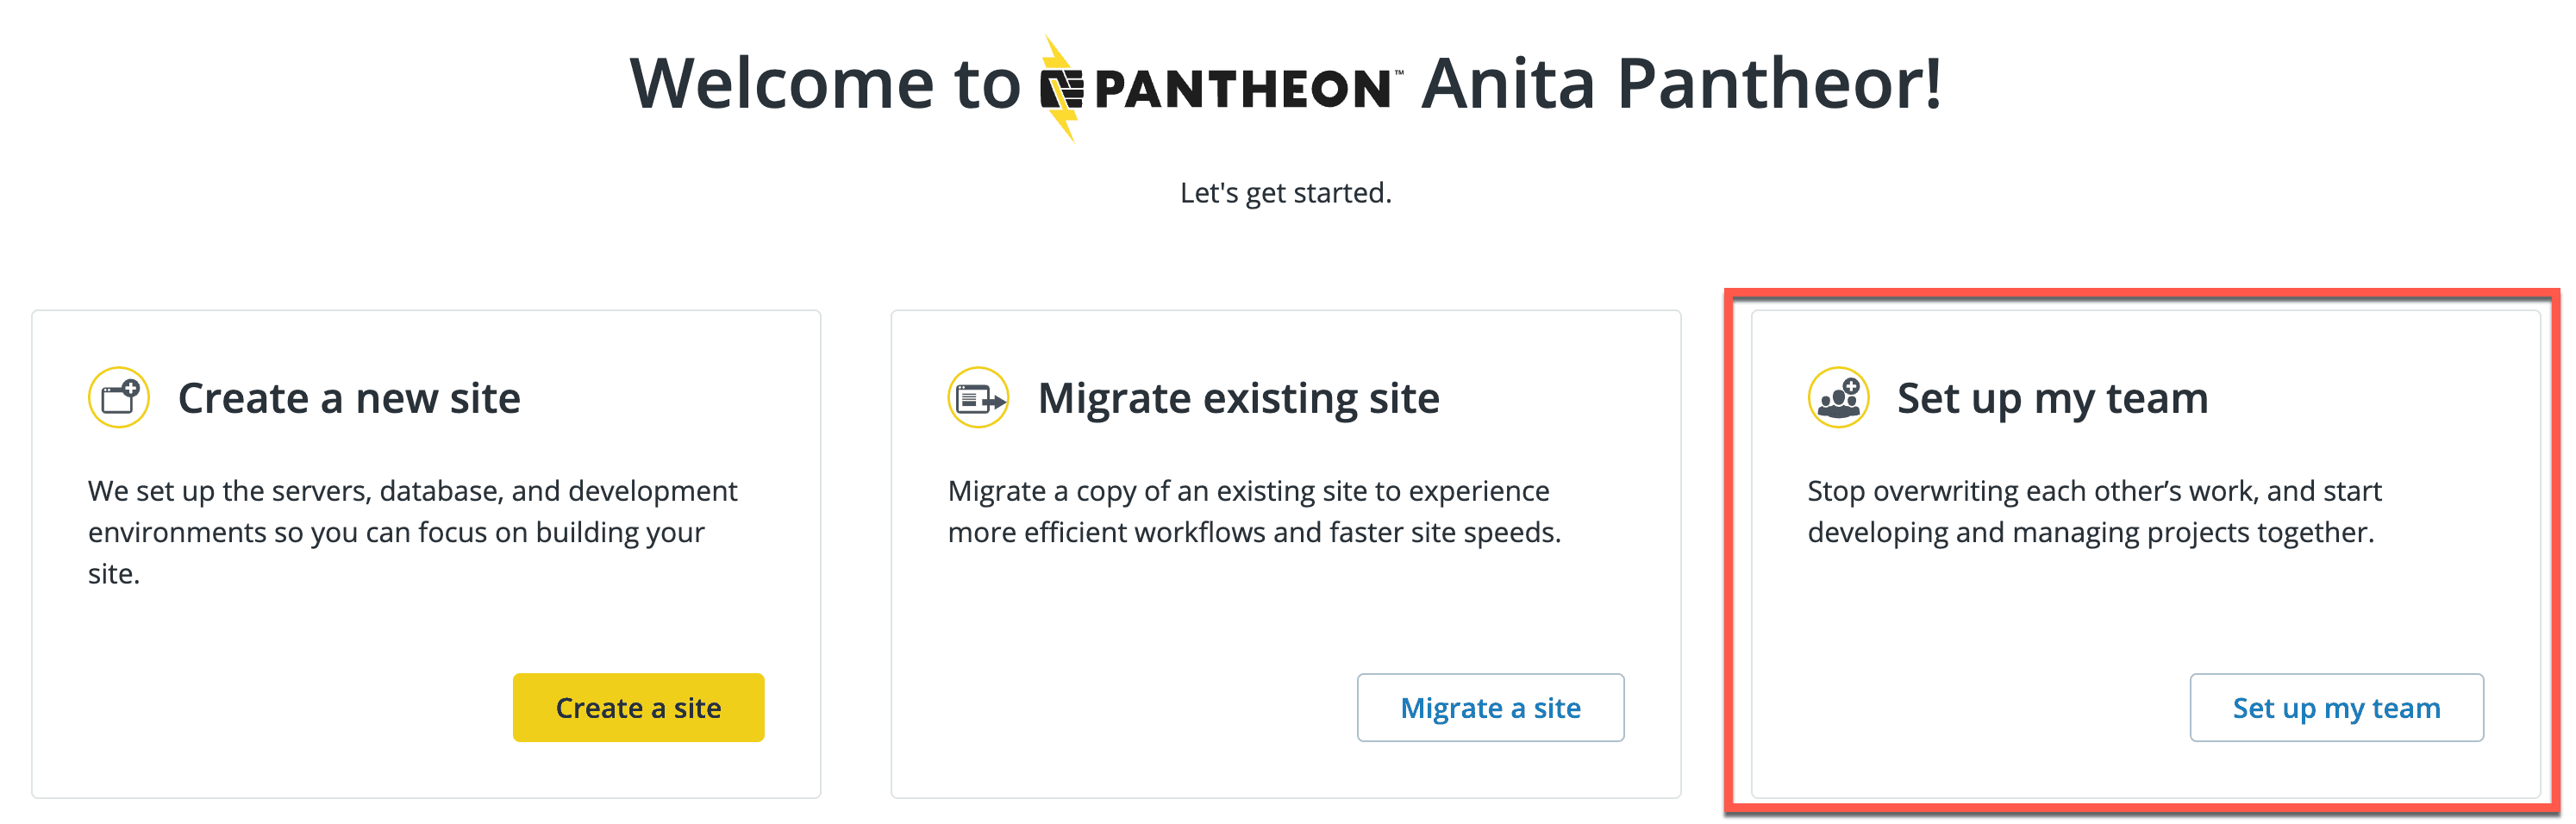Select the Migrate existing site card

click(x=1285, y=555)
